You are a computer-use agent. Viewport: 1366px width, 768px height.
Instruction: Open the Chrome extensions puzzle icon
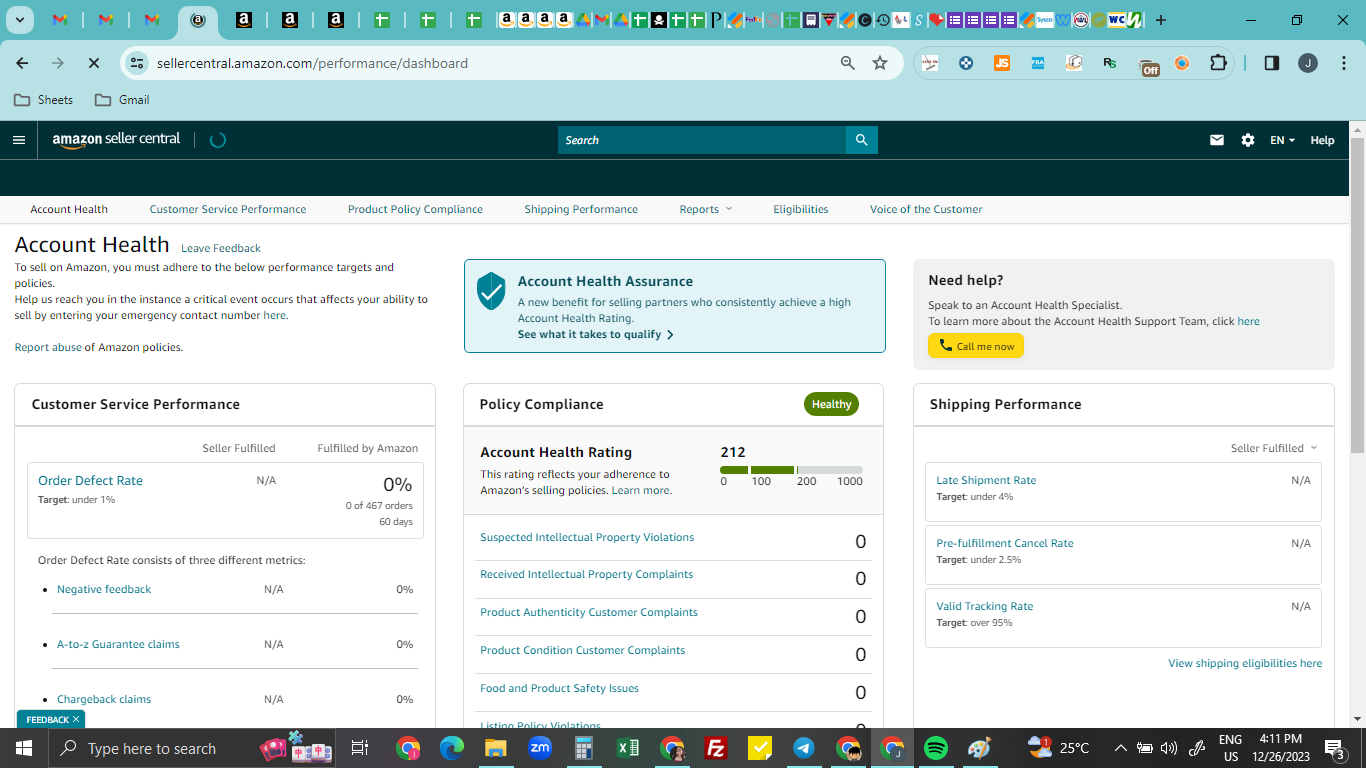tap(1218, 63)
